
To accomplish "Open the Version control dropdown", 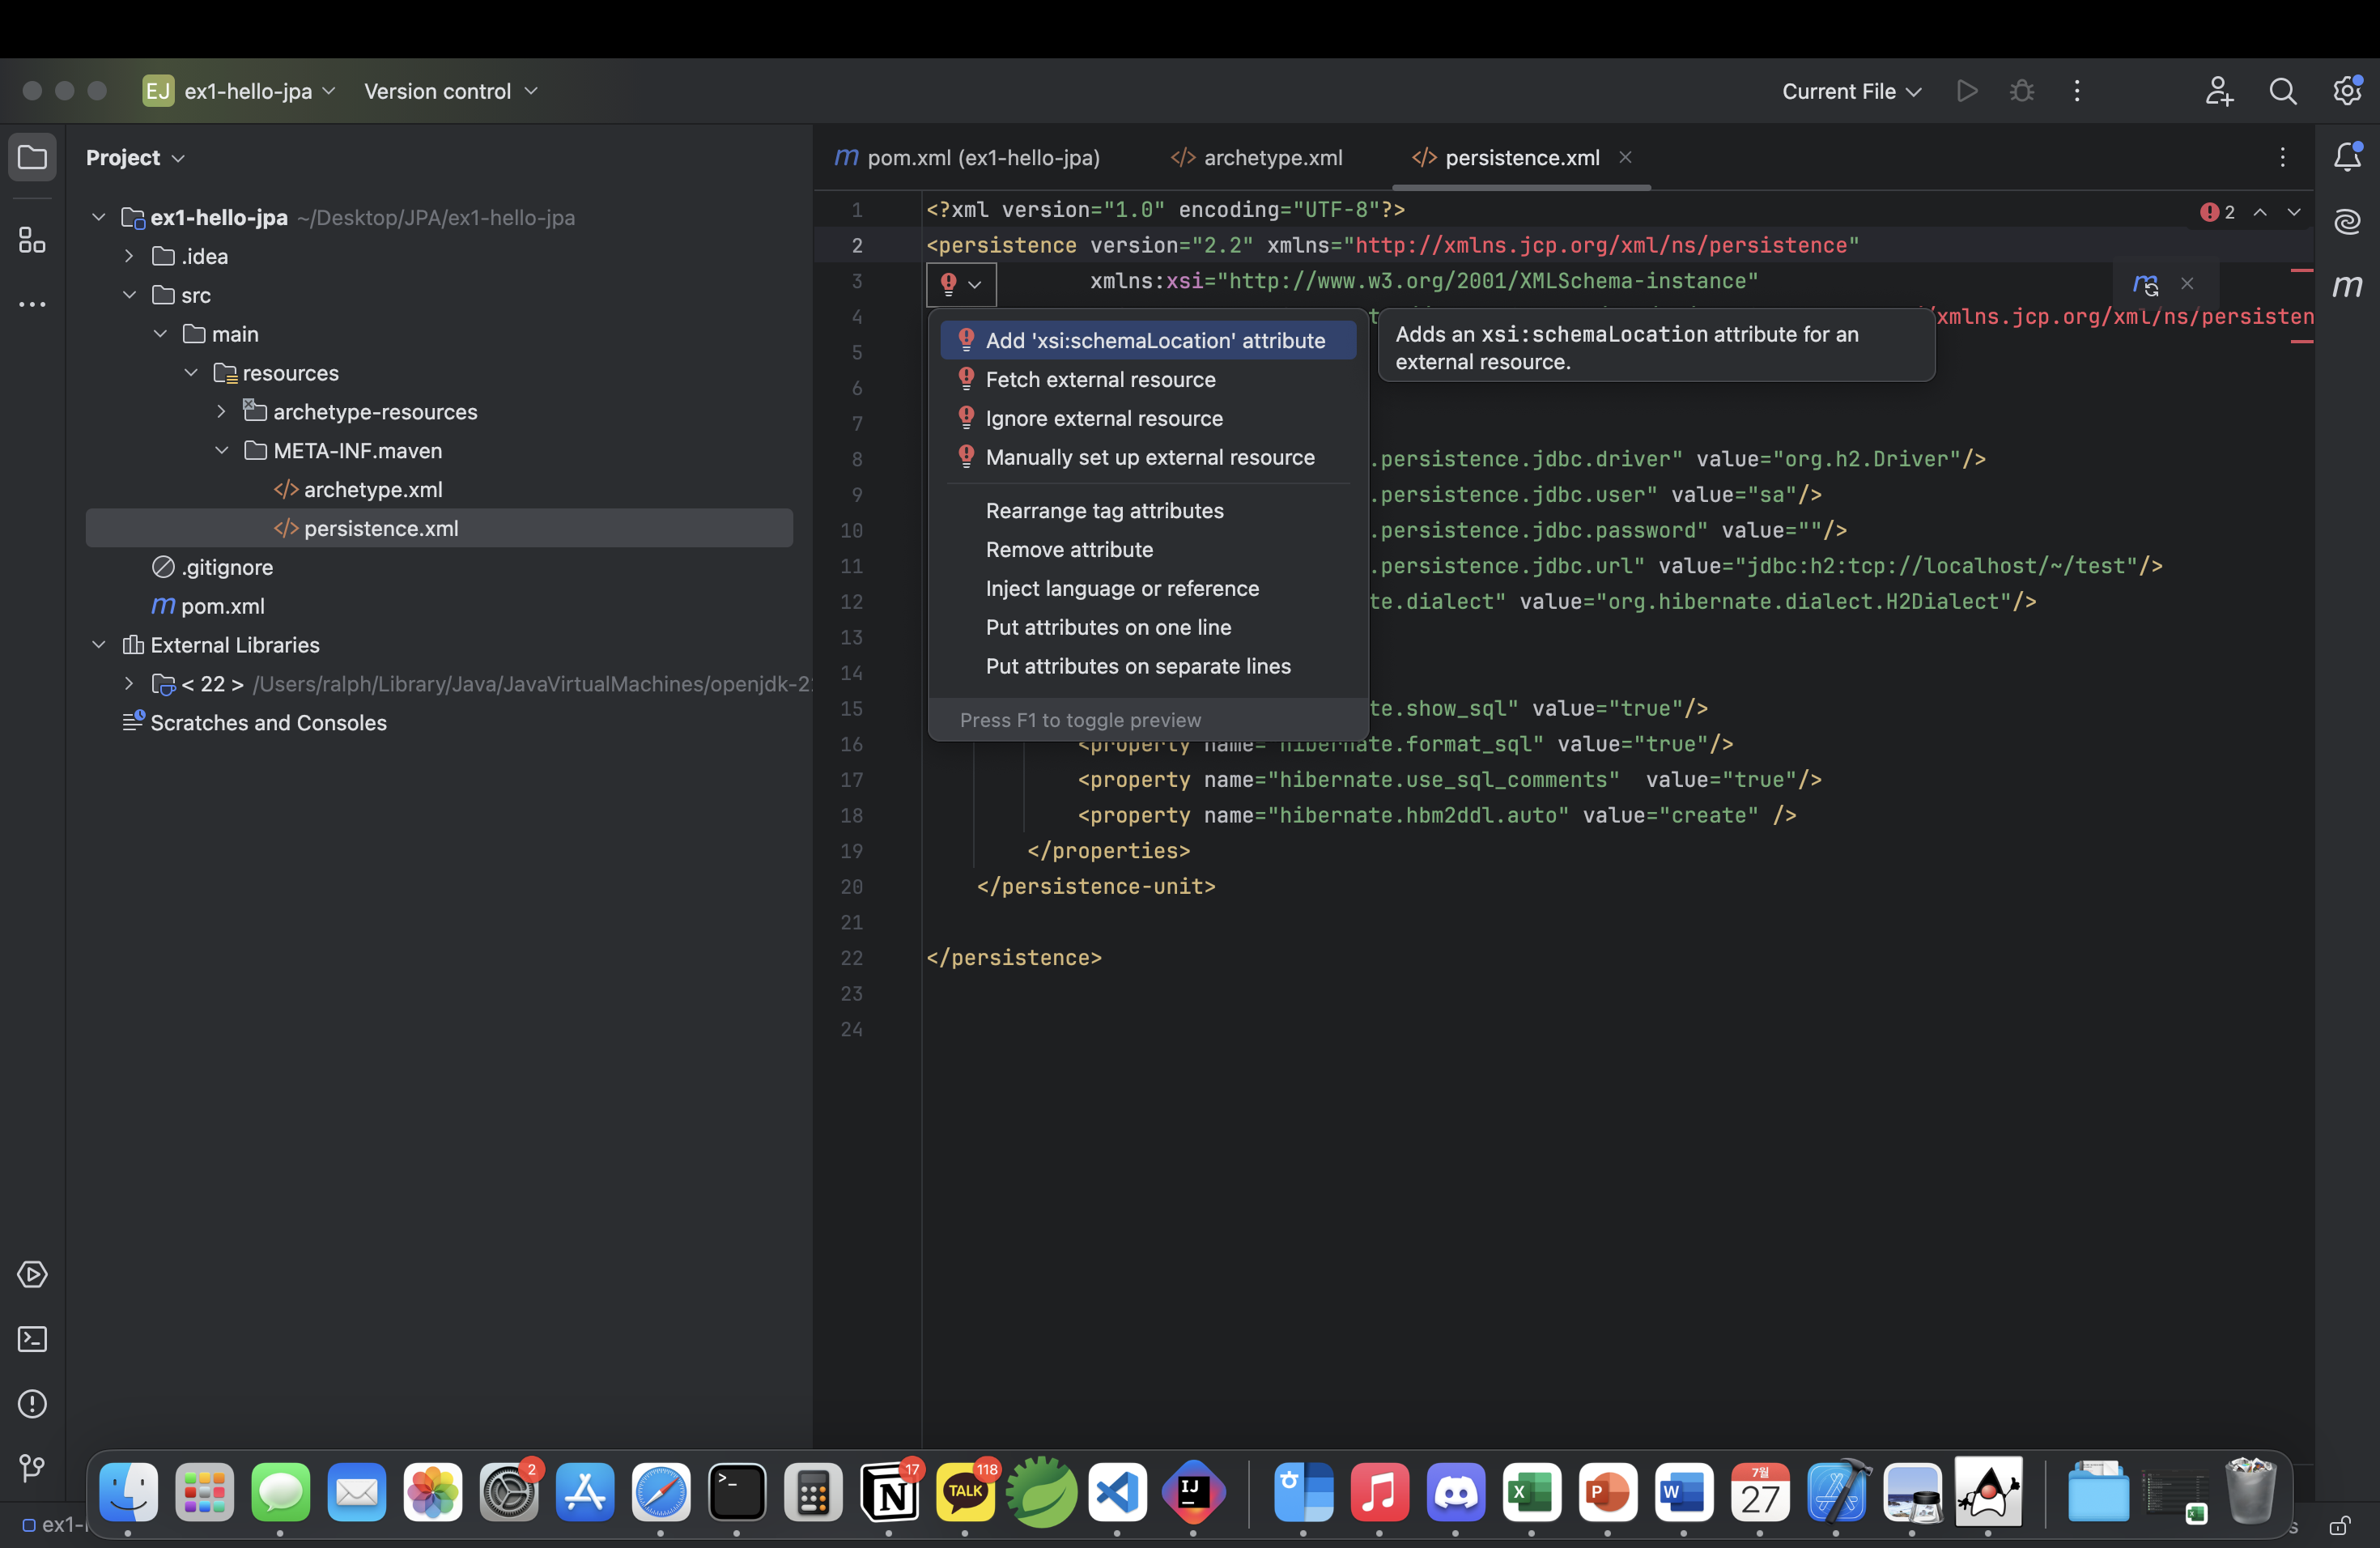I will click(x=450, y=91).
